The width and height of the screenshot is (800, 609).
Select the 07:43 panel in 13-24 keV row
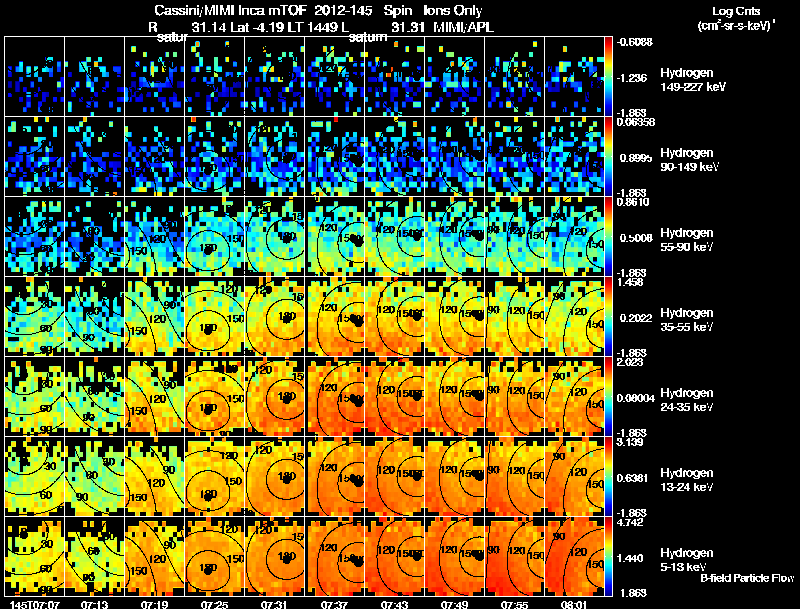click(394, 476)
